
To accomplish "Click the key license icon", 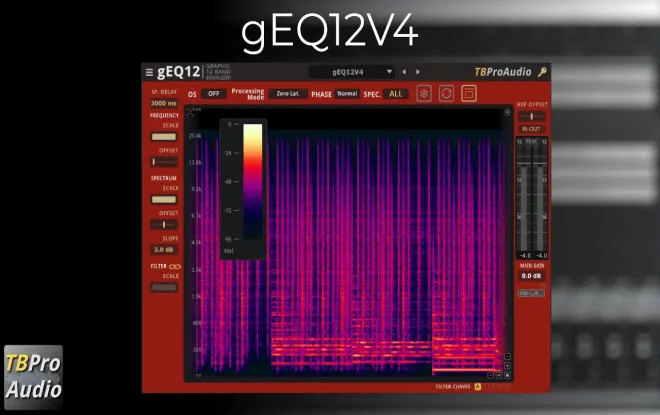I will 542,72.
